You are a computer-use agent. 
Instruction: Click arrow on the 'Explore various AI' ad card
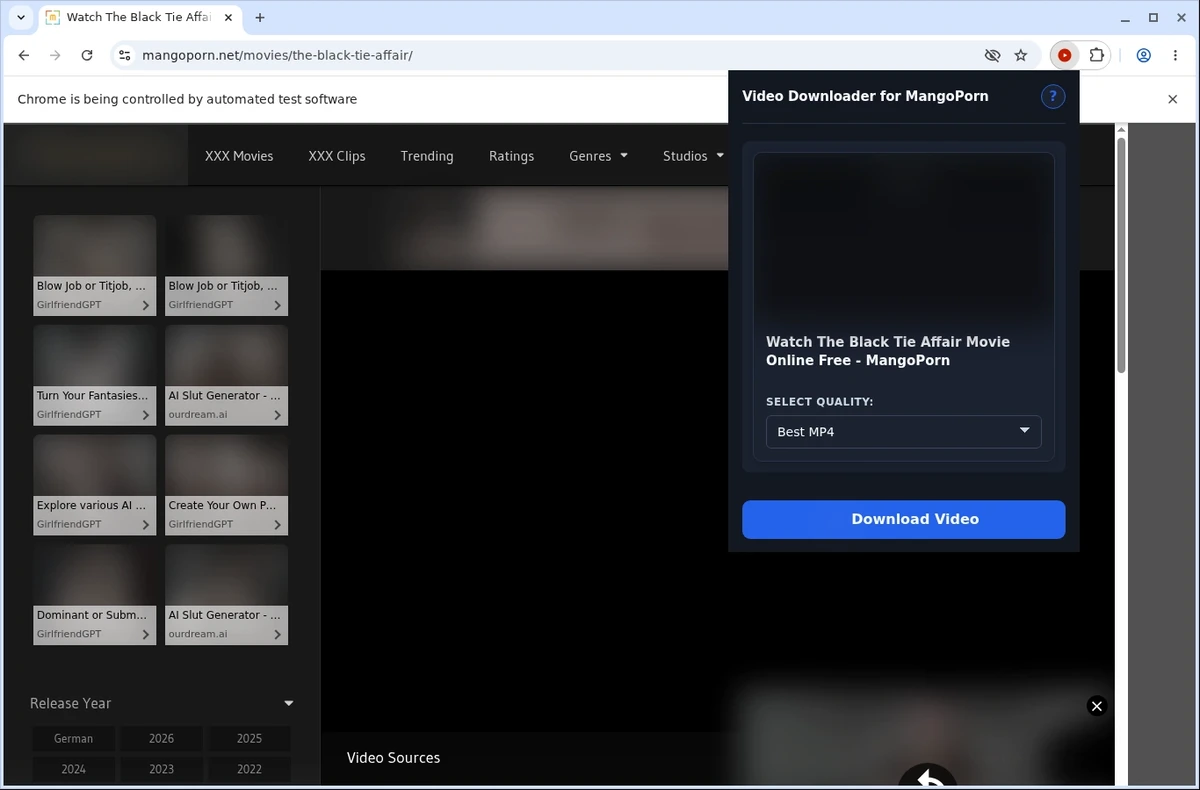click(146, 525)
